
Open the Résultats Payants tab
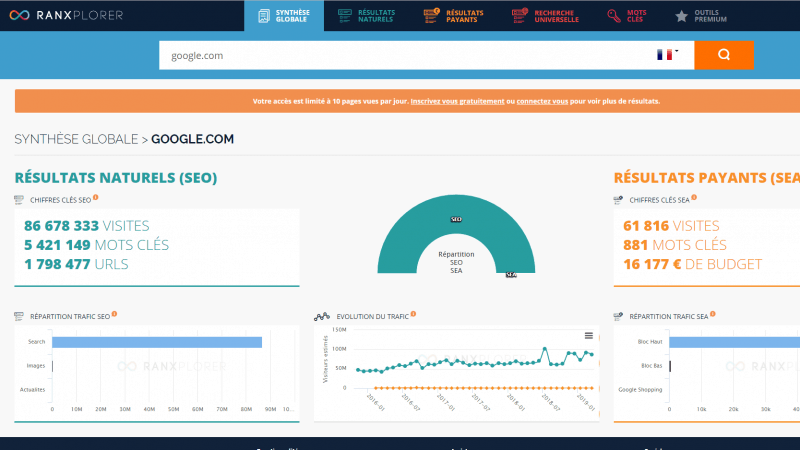point(455,16)
